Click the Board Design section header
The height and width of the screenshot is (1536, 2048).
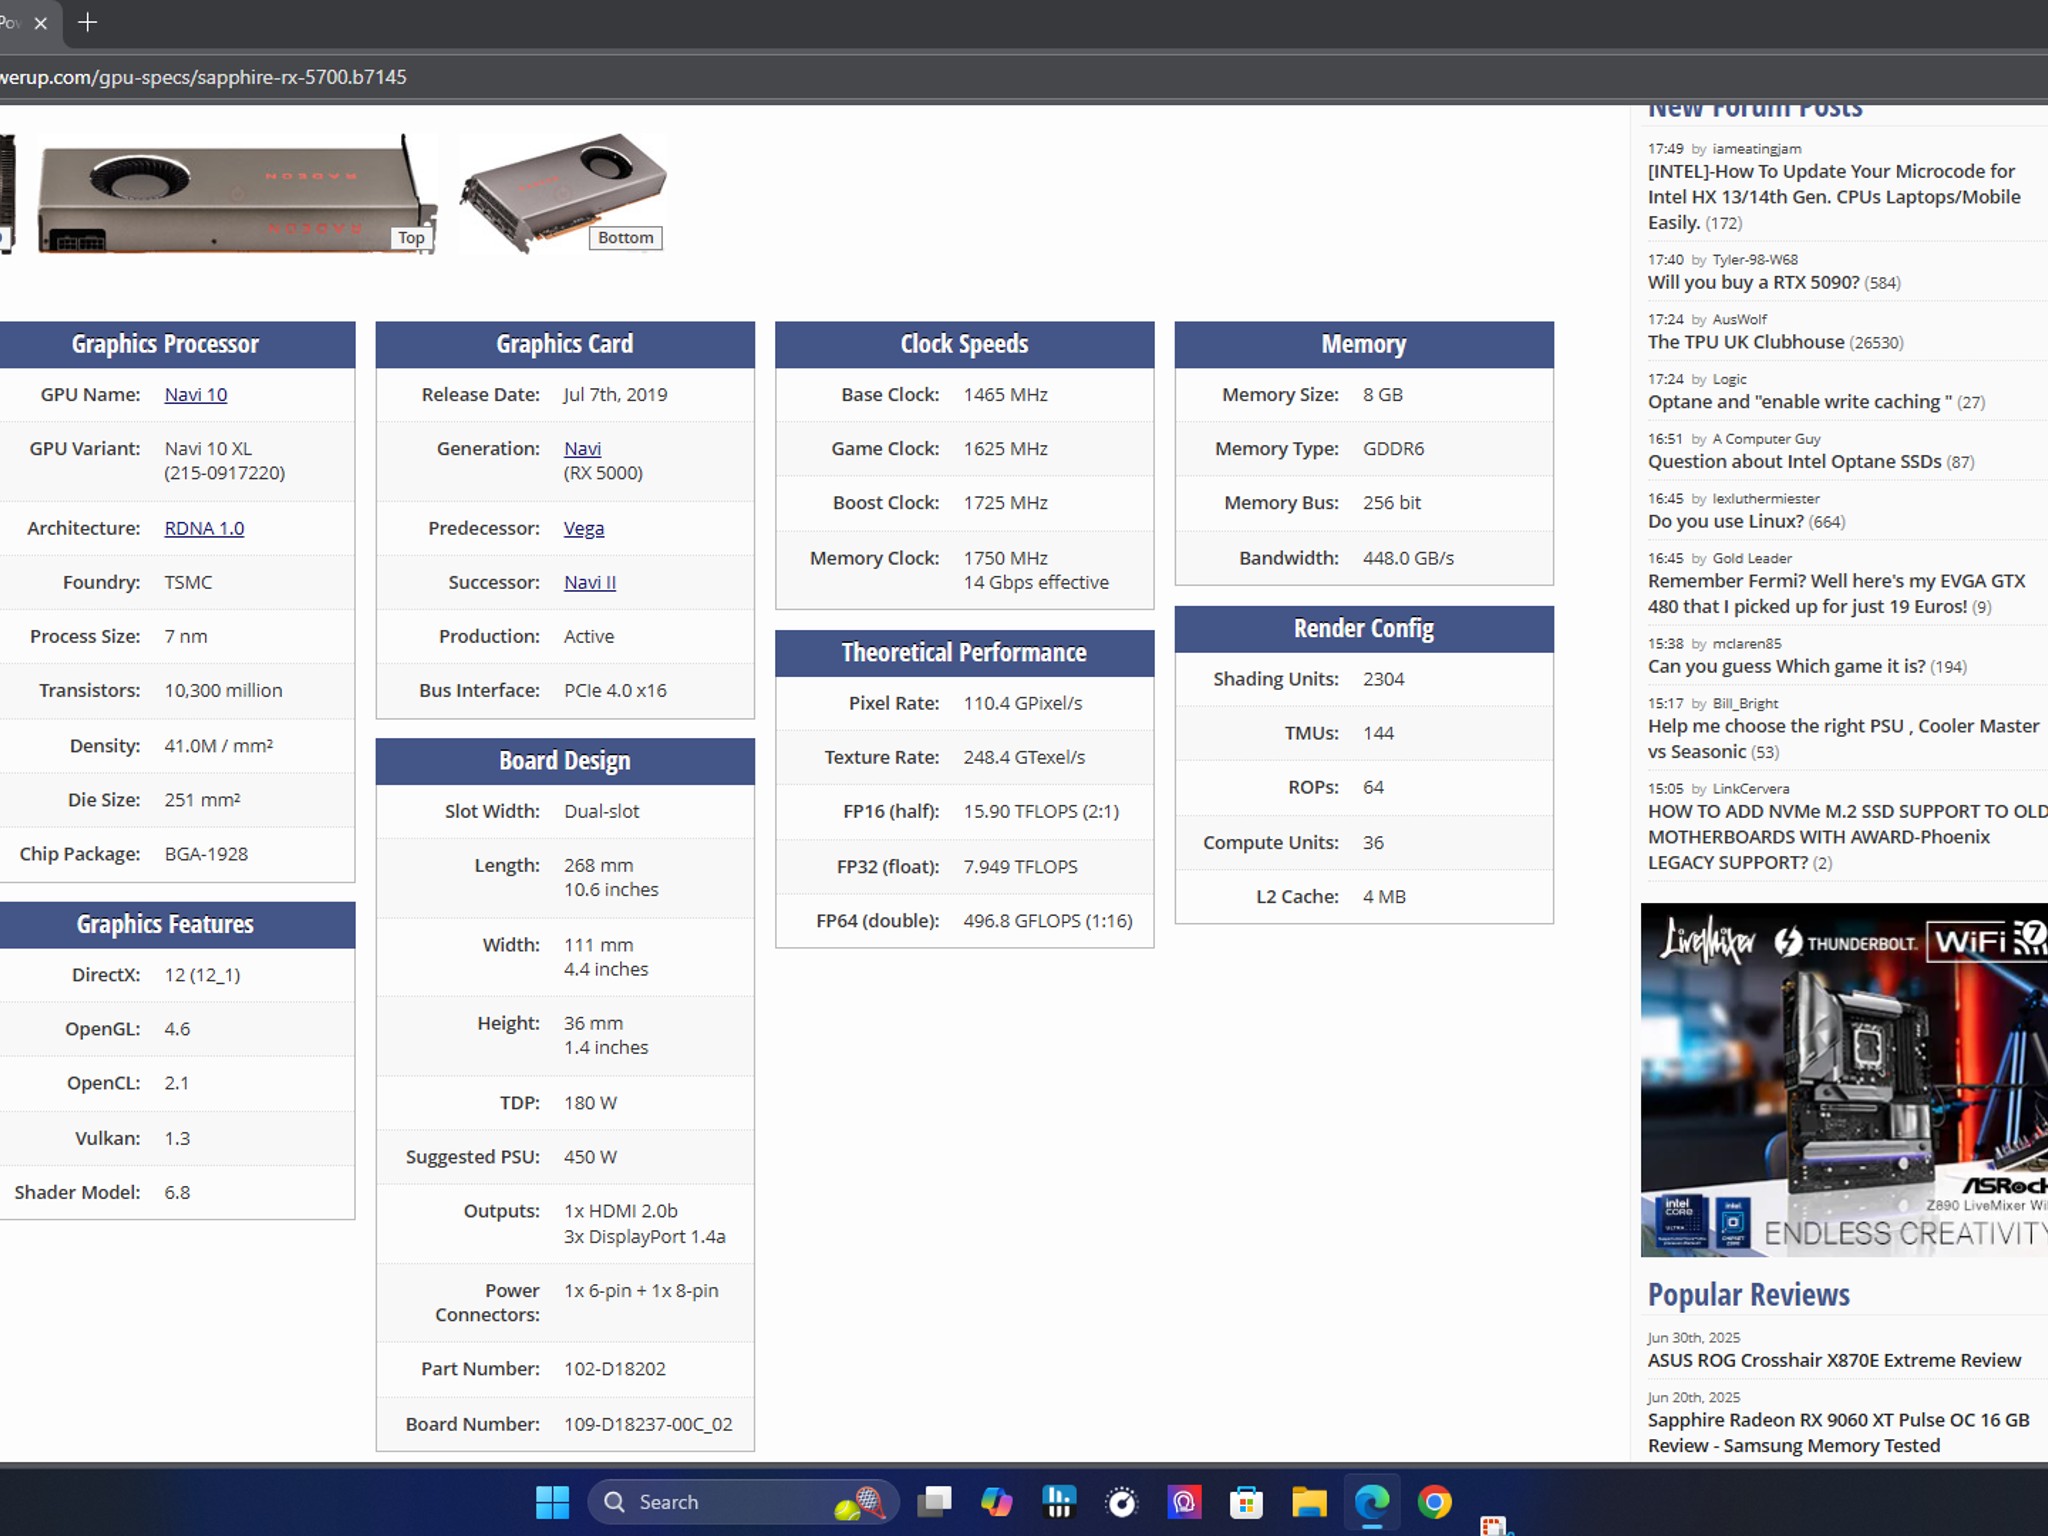pos(565,761)
